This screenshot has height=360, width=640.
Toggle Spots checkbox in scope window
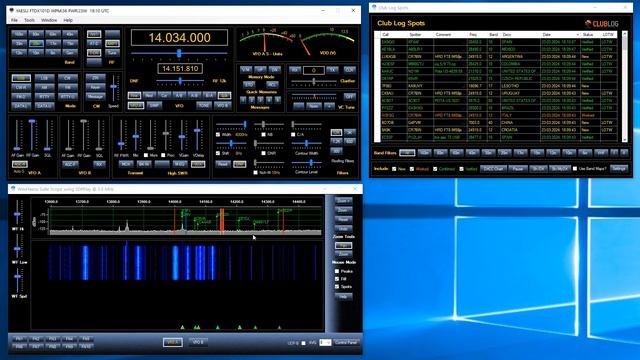[337, 287]
